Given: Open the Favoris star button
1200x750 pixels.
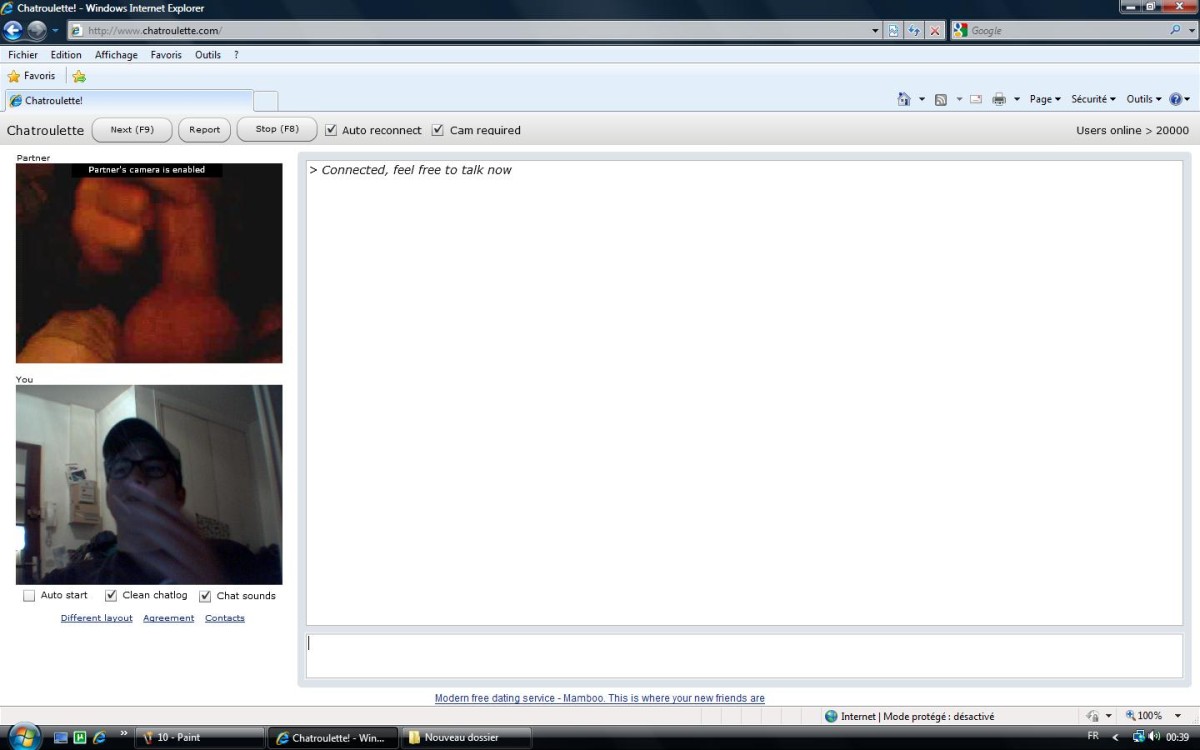Looking at the screenshot, I should tap(31, 76).
